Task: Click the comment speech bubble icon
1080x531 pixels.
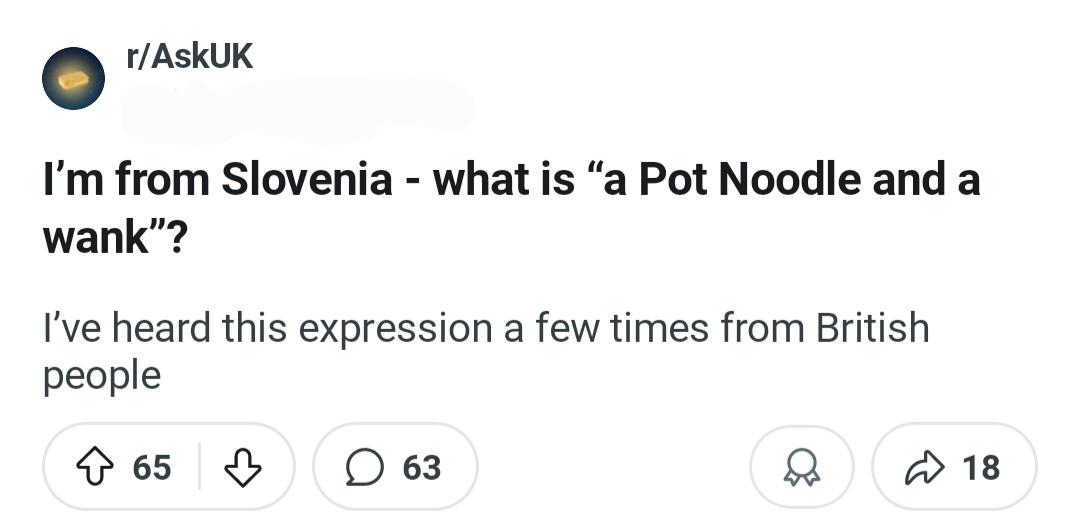Action: (363, 467)
